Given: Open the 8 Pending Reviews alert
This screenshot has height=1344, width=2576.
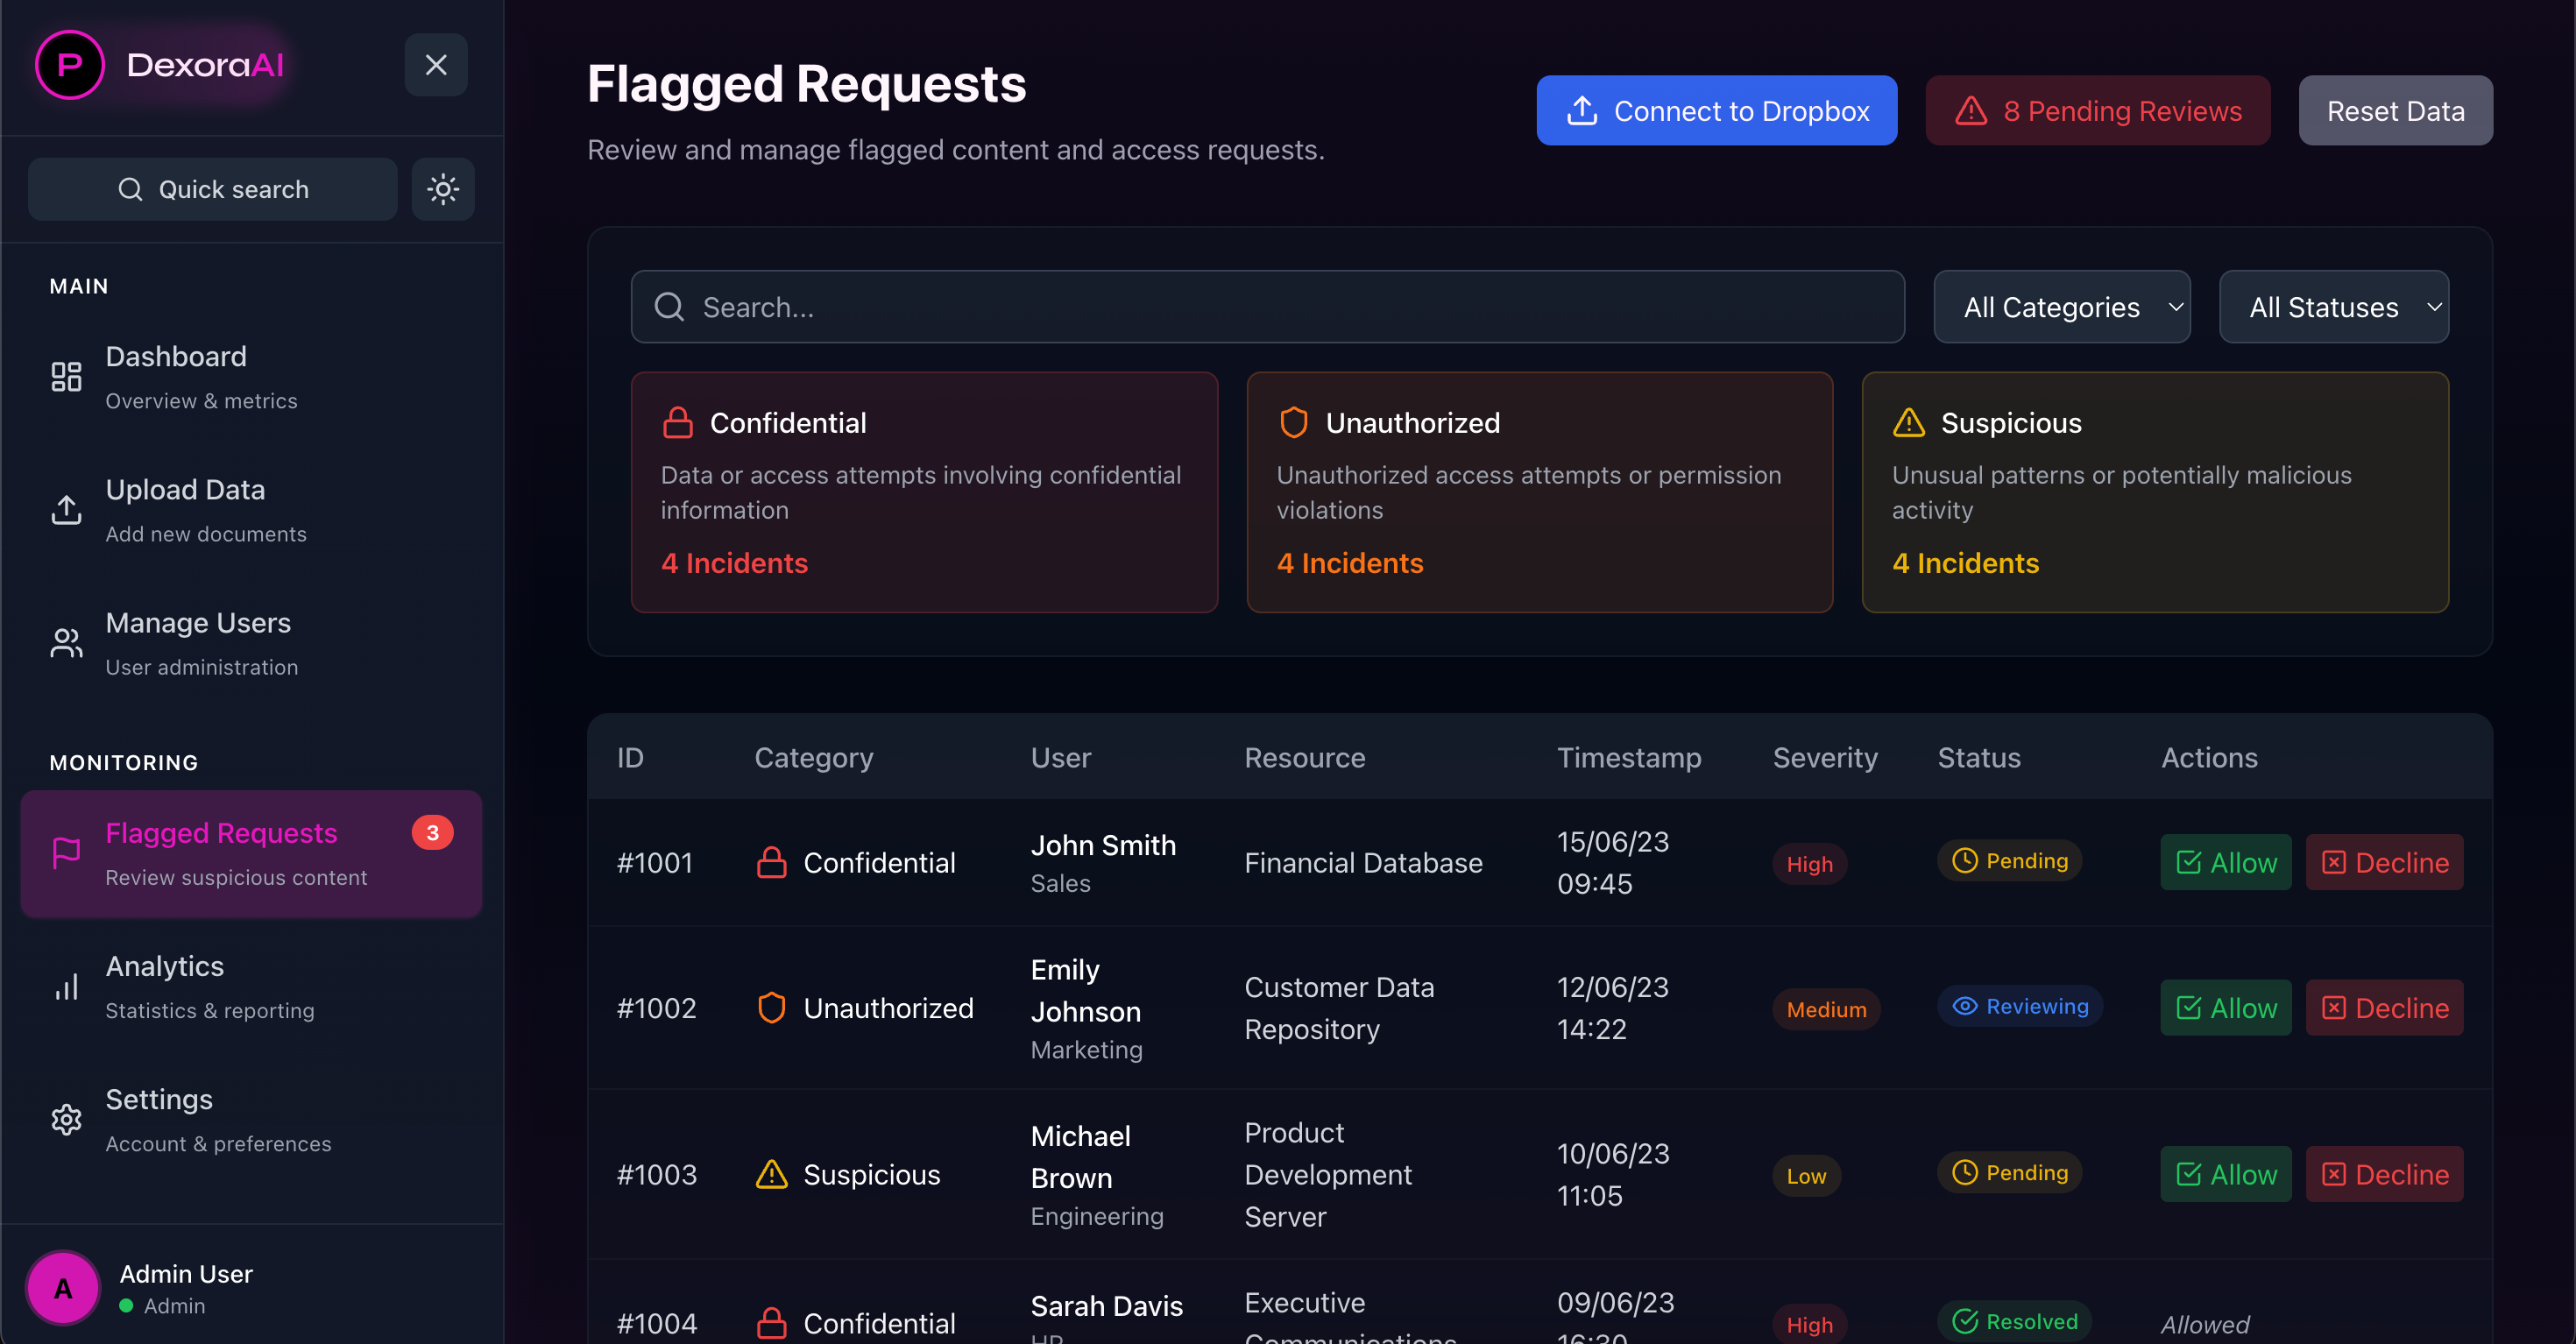Looking at the screenshot, I should [2097, 111].
